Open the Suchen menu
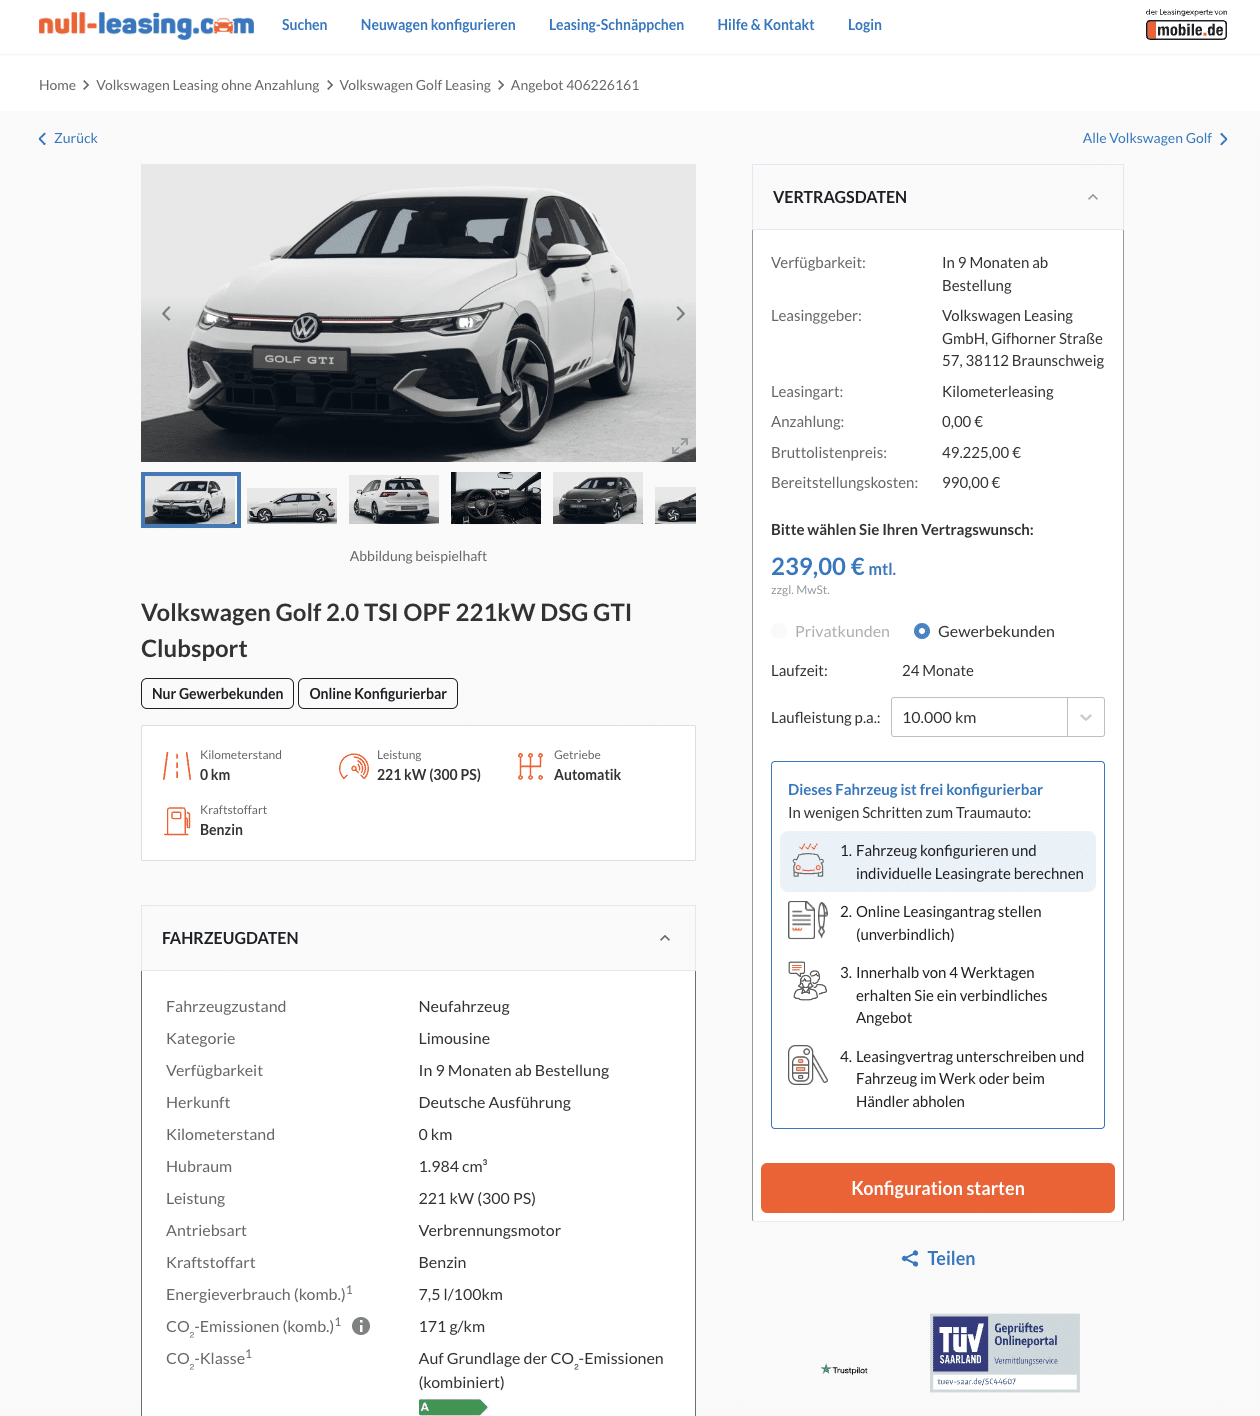Image resolution: width=1260 pixels, height=1416 pixels. pyautogui.click(x=304, y=25)
